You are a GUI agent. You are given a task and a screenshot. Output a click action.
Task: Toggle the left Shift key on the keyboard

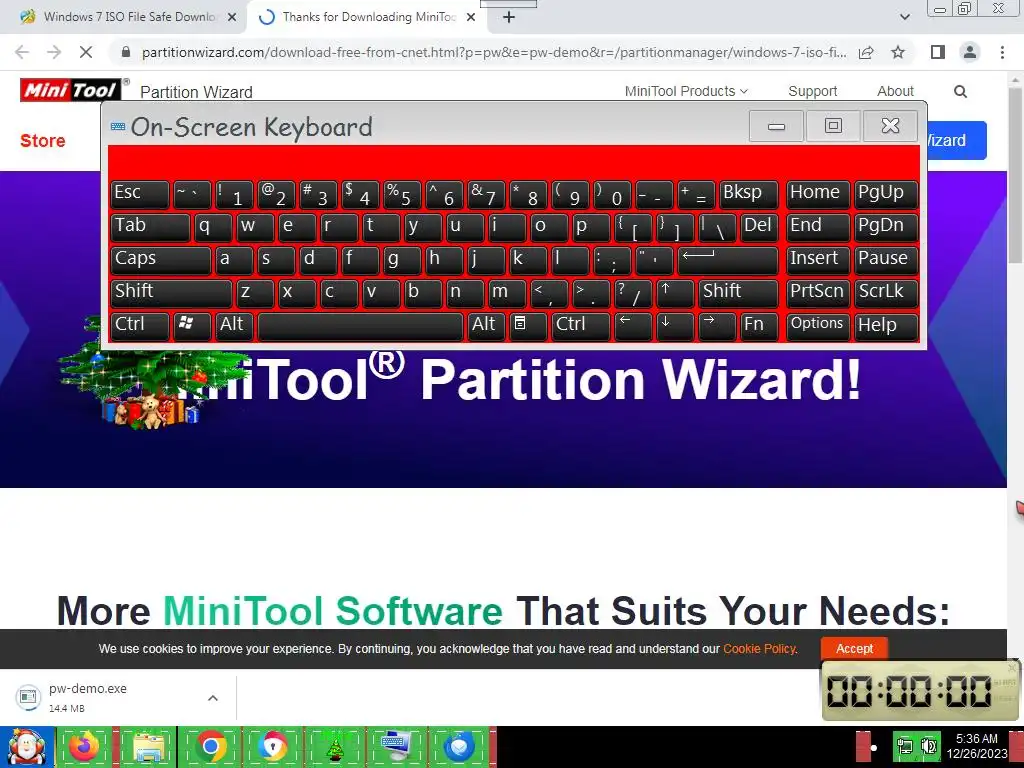(x=171, y=293)
